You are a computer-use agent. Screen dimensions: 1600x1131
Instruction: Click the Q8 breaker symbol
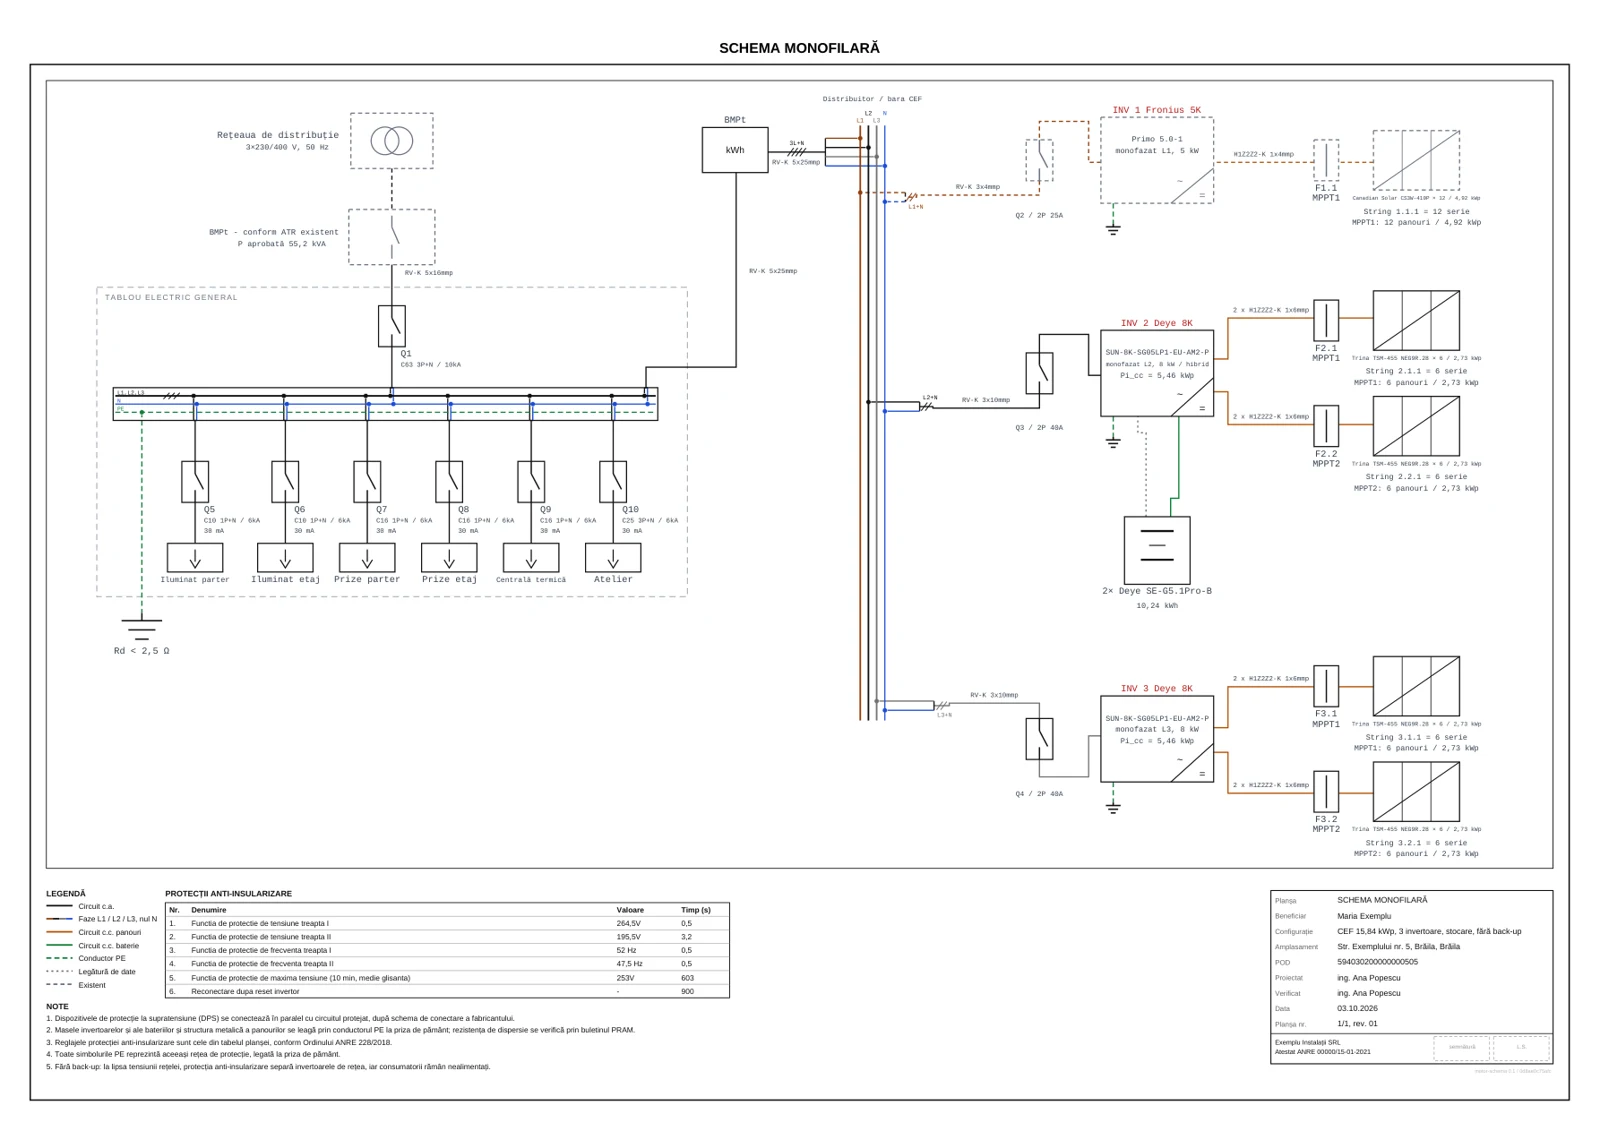449,482
